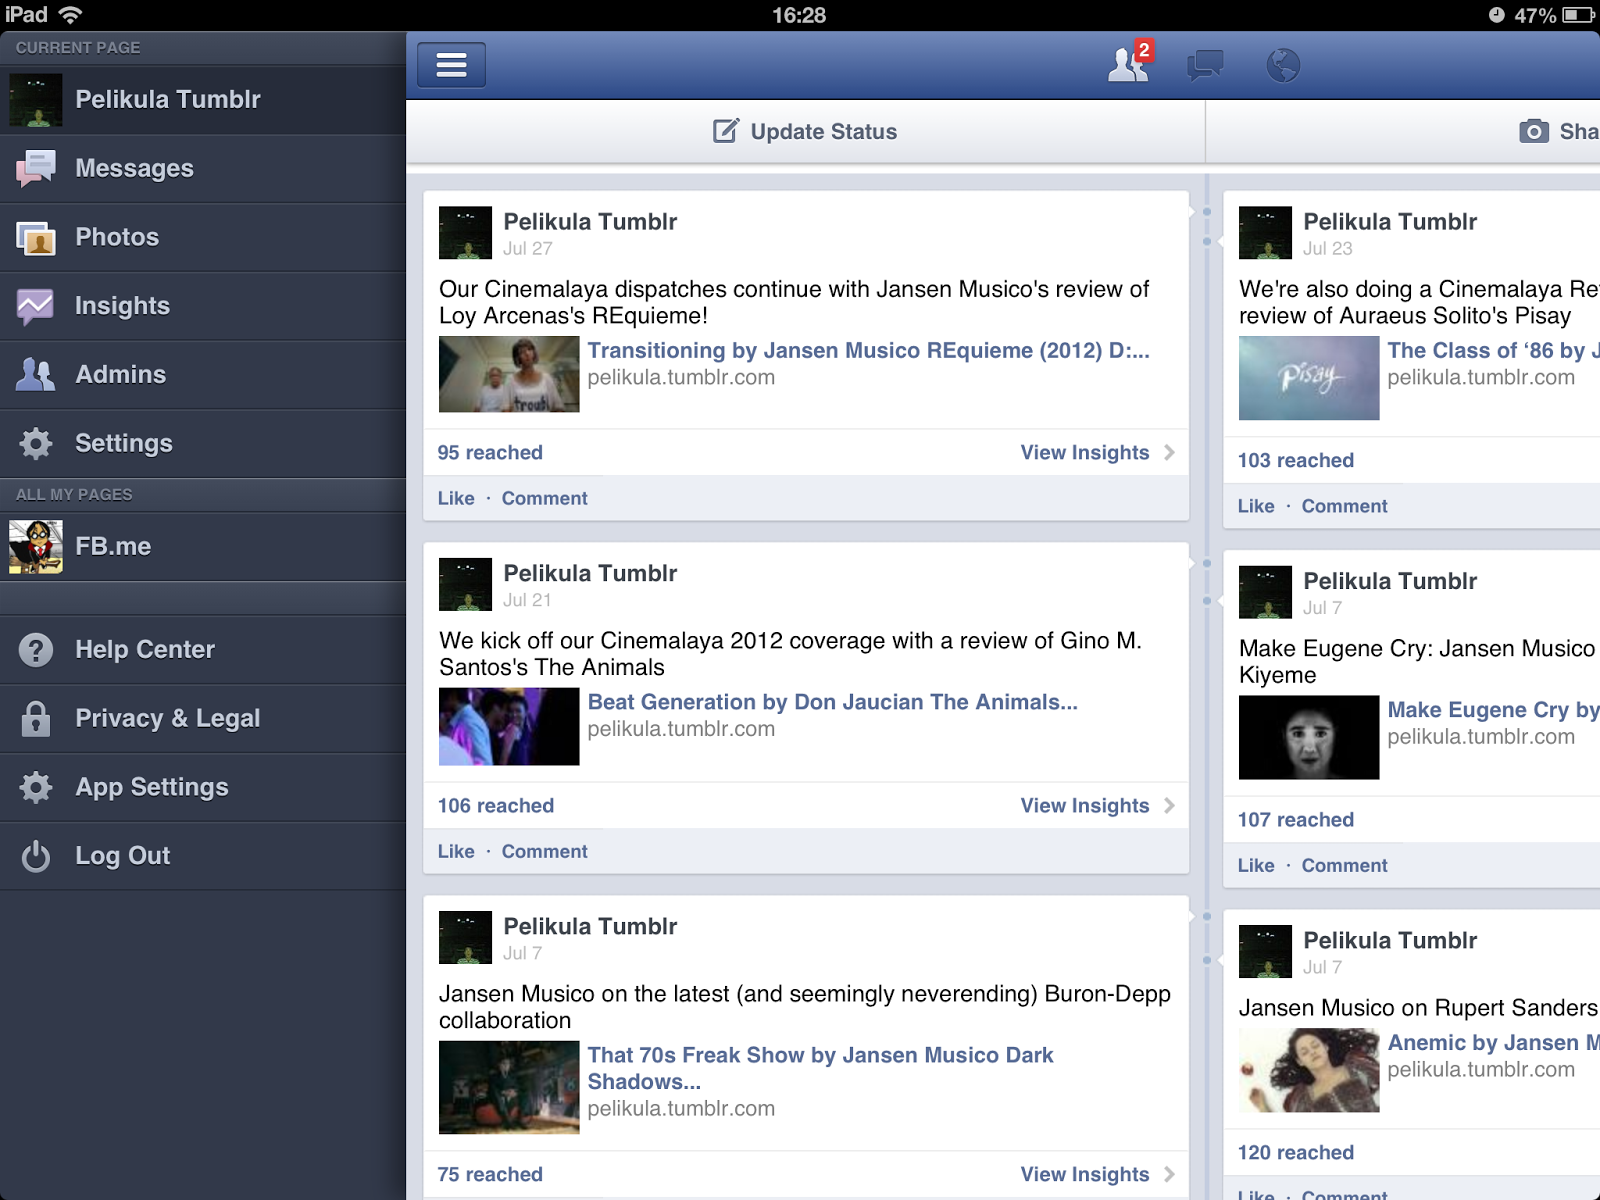
Task: Tap '107 reached' stat
Action: coord(1296,819)
